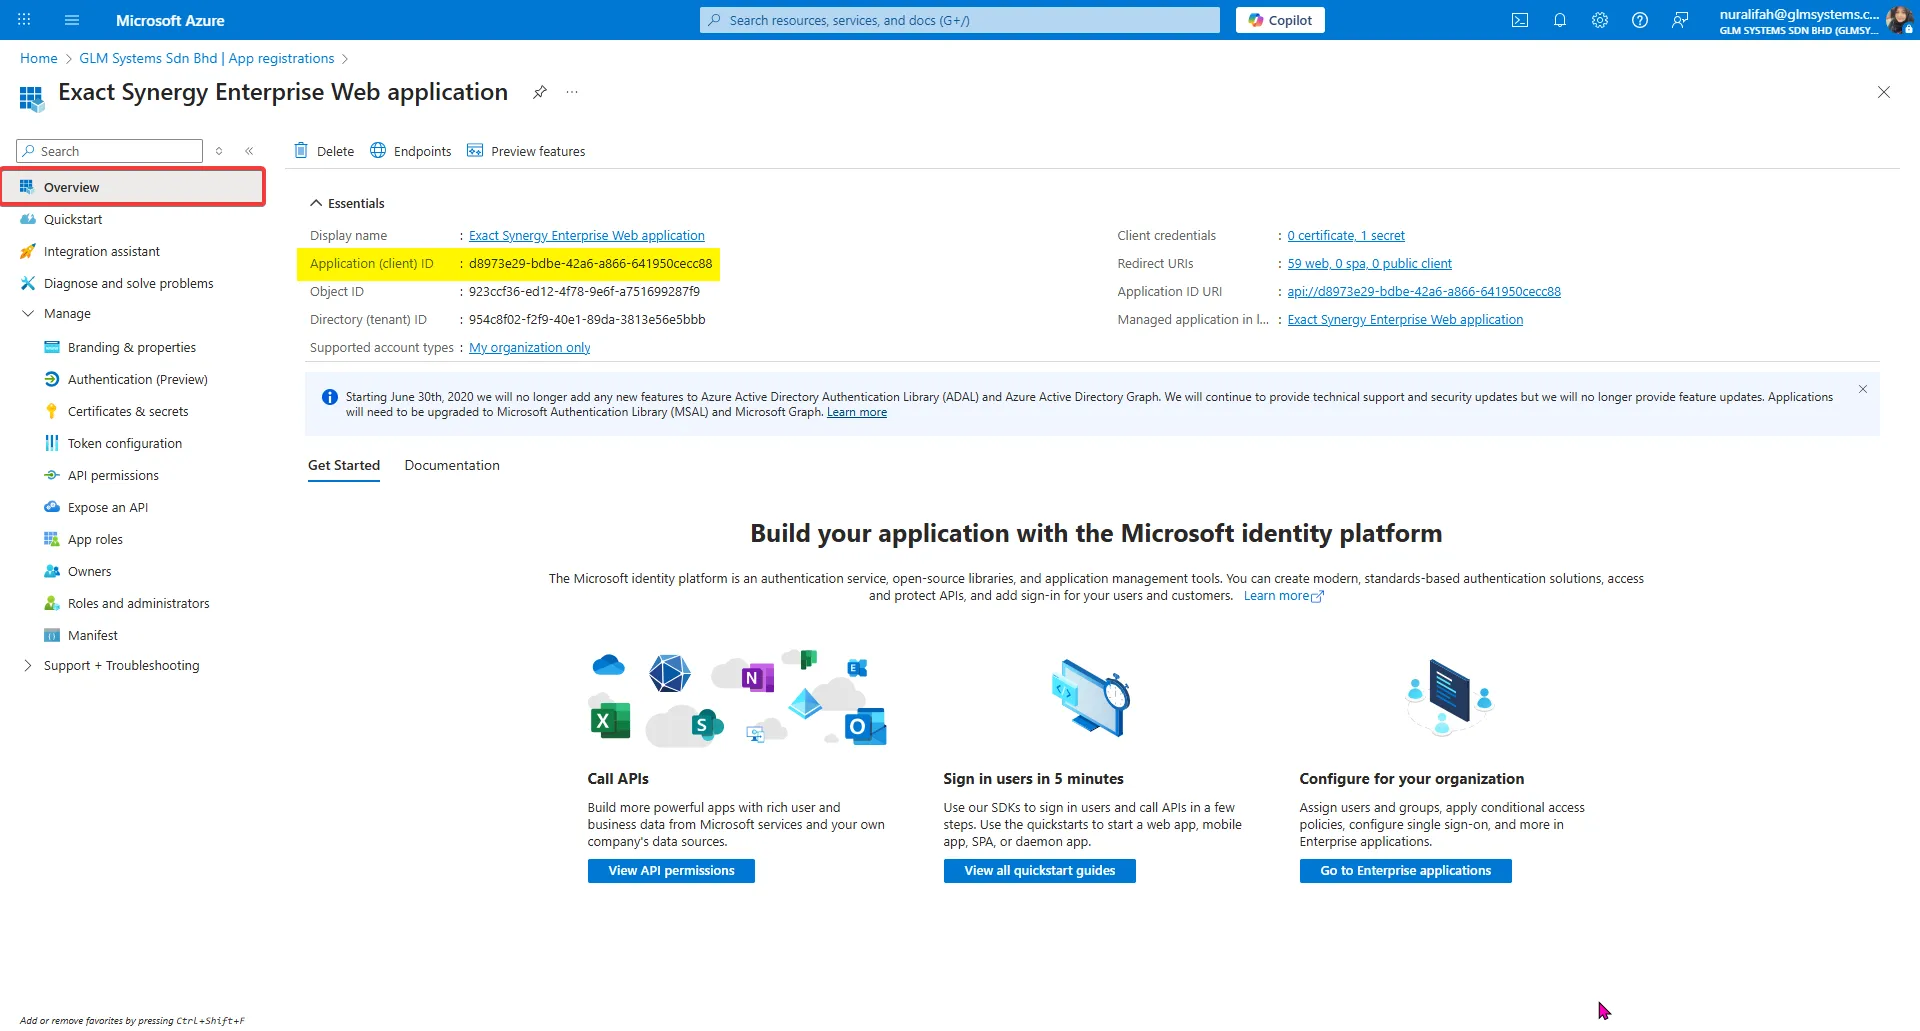Click the Help question mark icon
The width and height of the screenshot is (1920, 1031).
[x=1639, y=20]
